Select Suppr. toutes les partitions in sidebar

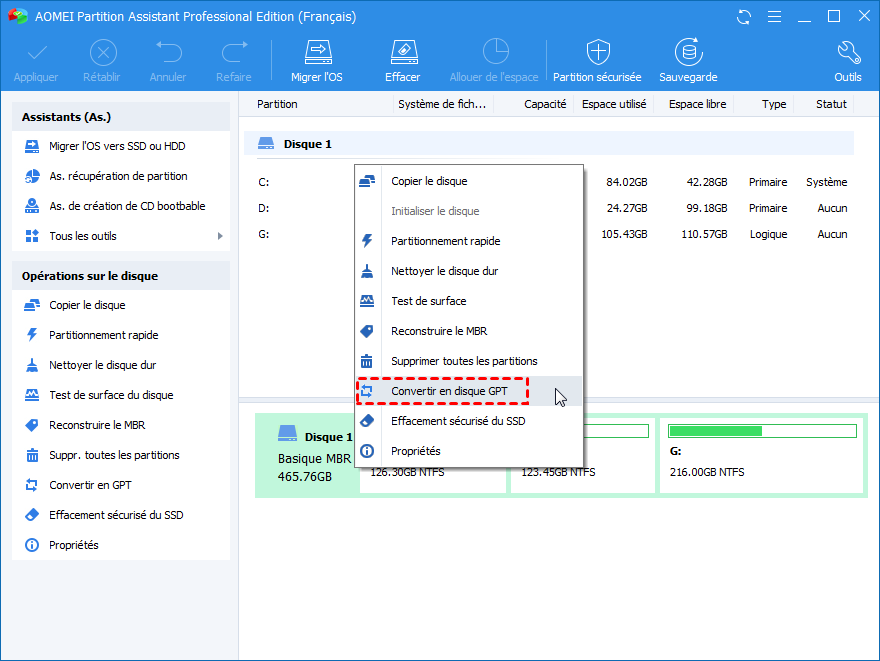pos(121,455)
